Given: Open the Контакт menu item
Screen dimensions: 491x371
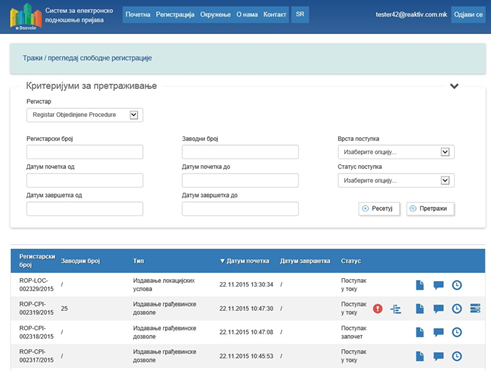Looking at the screenshot, I should (x=275, y=15).
